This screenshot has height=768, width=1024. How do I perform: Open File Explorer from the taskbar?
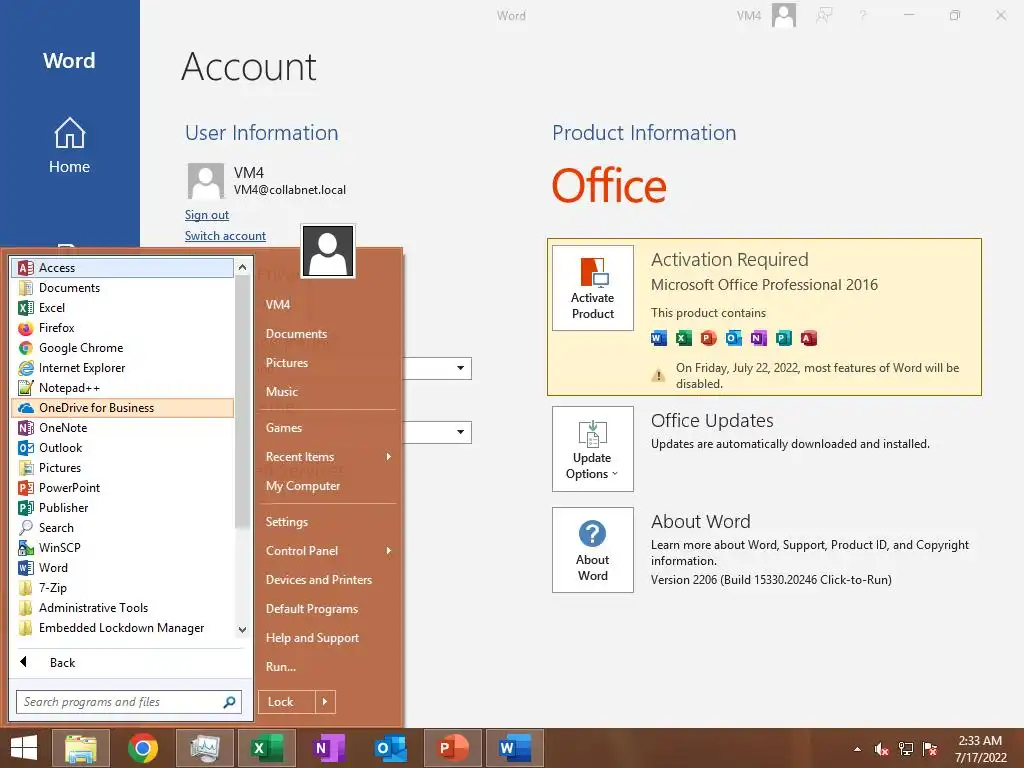[x=80, y=748]
